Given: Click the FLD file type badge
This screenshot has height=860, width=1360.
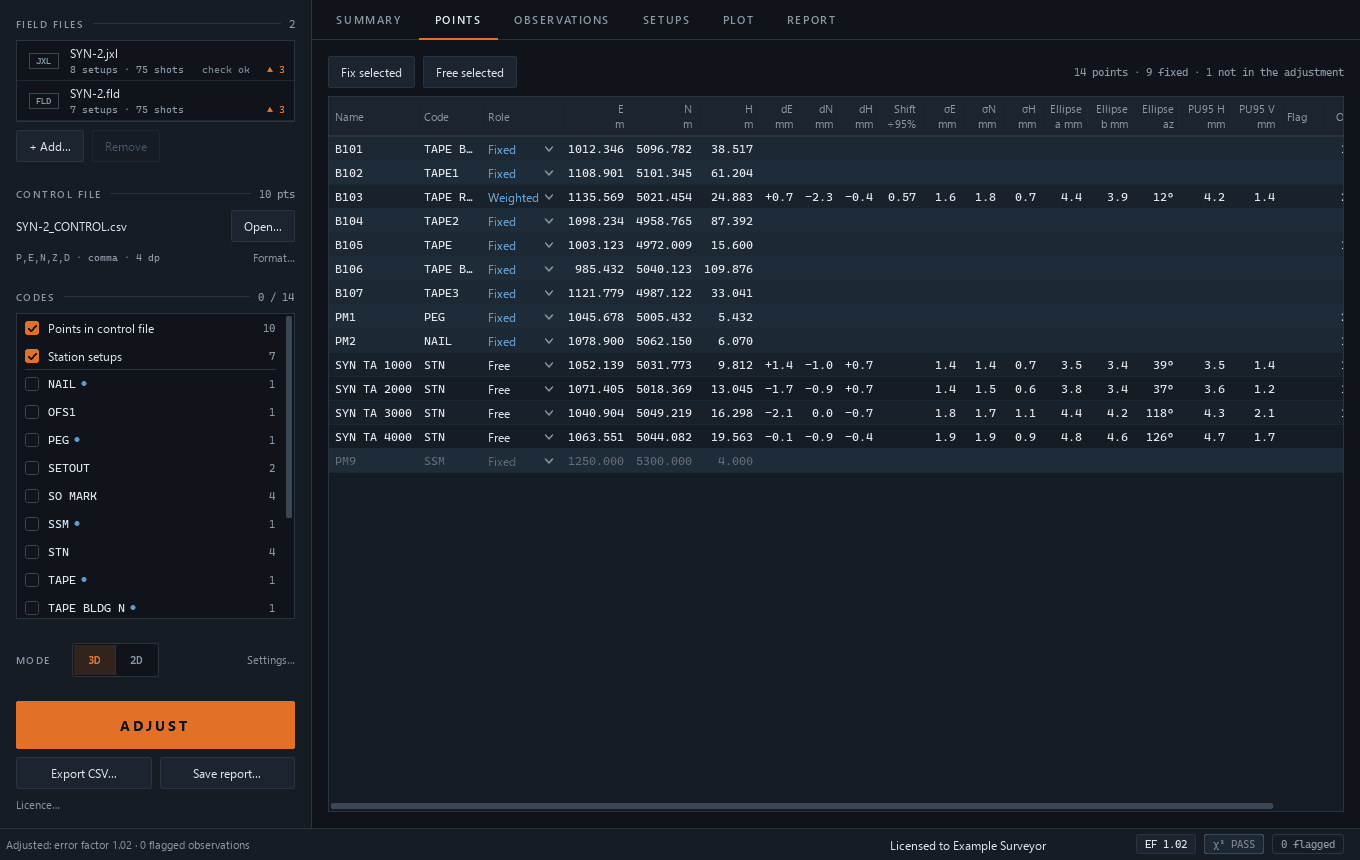Looking at the screenshot, I should [x=44, y=101].
